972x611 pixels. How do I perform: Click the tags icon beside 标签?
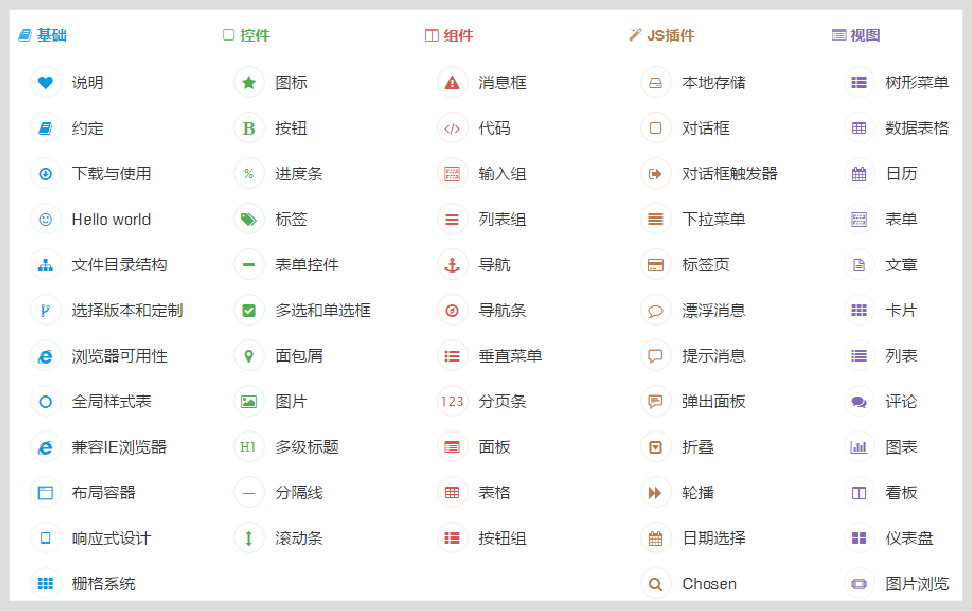click(249, 219)
